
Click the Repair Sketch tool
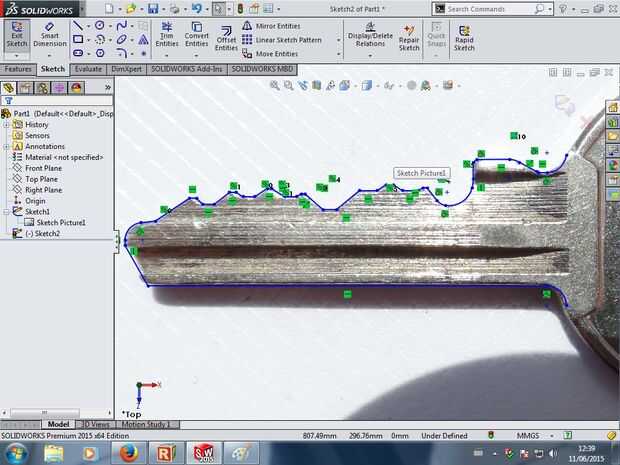(409, 38)
